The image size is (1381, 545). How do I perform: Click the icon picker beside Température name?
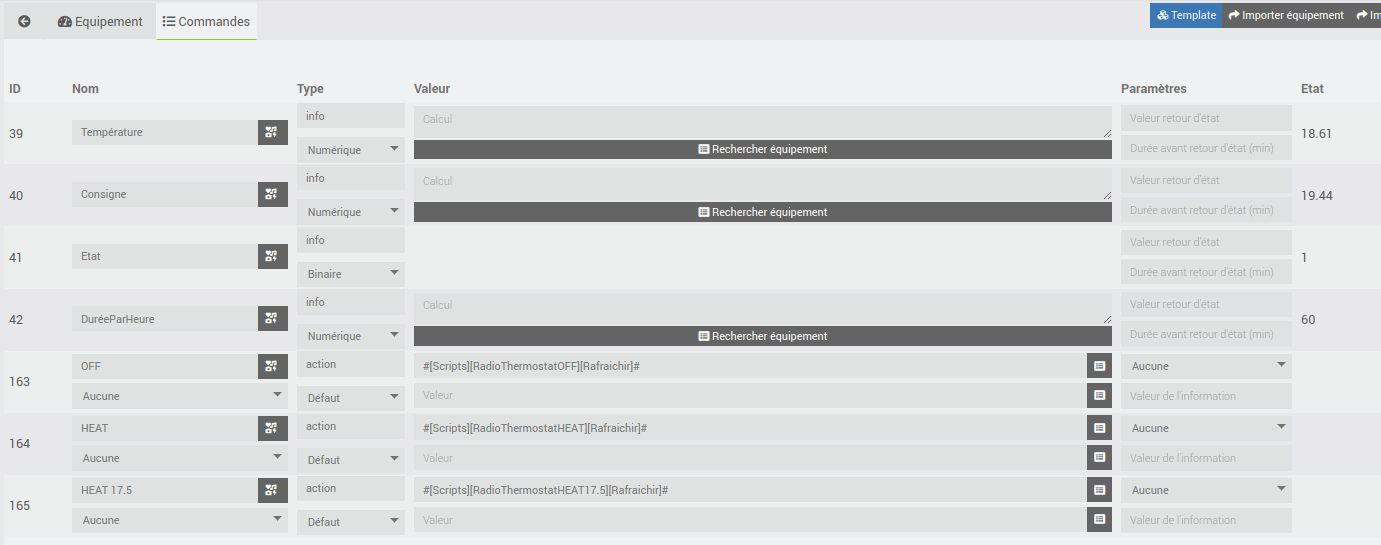pos(273,132)
